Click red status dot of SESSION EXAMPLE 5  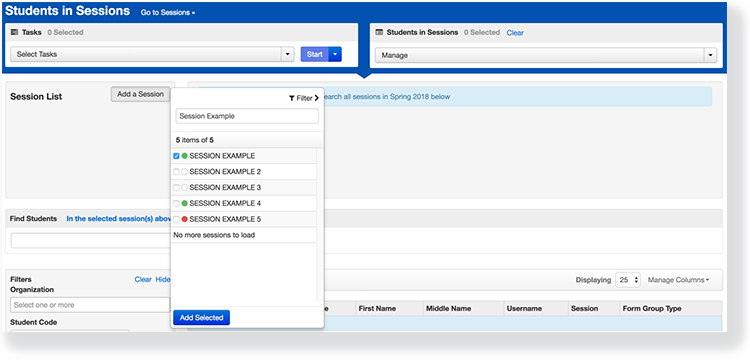click(185, 219)
